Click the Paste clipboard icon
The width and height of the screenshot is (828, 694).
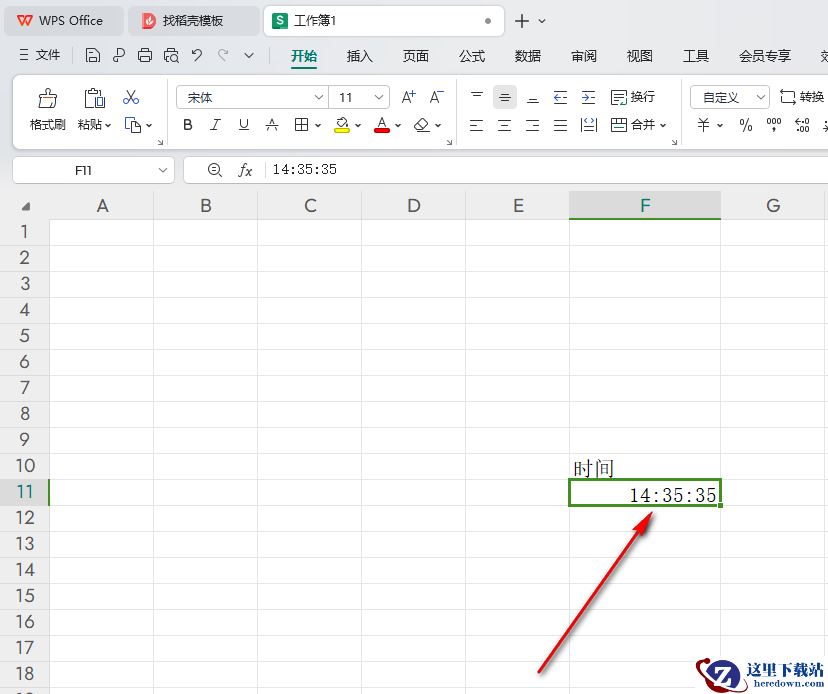tap(95, 98)
